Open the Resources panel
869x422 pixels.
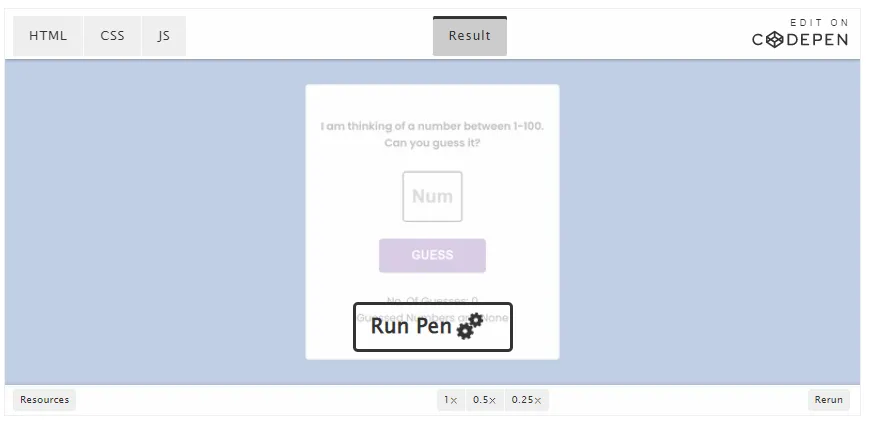pyautogui.click(x=44, y=400)
